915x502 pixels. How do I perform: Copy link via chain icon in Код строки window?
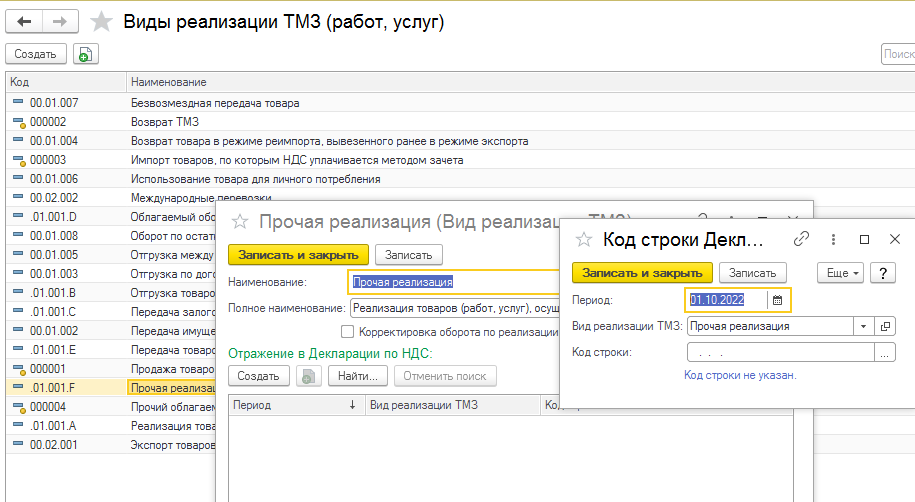coord(801,239)
